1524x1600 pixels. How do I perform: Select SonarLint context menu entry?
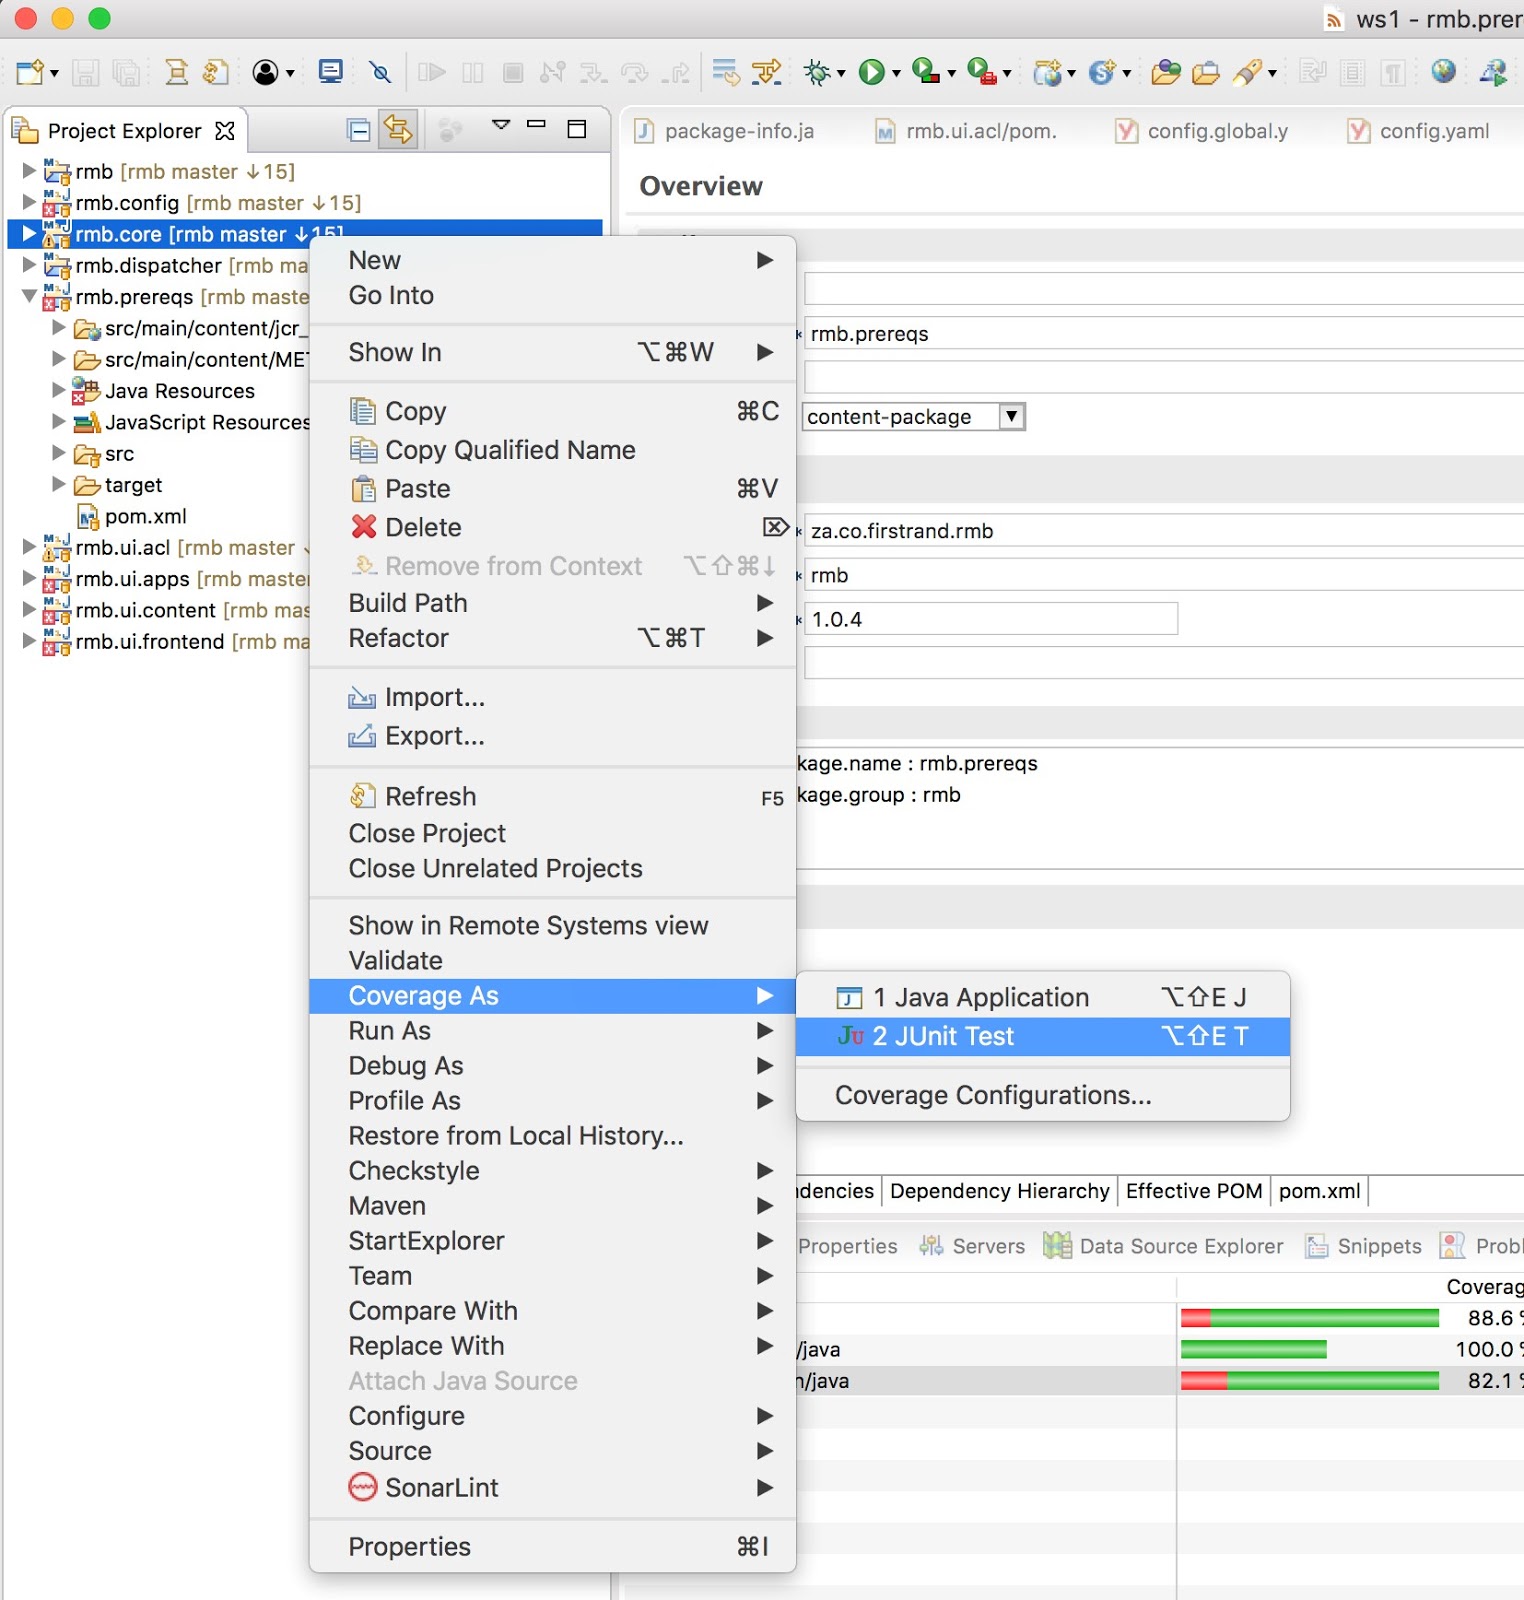(553, 1488)
